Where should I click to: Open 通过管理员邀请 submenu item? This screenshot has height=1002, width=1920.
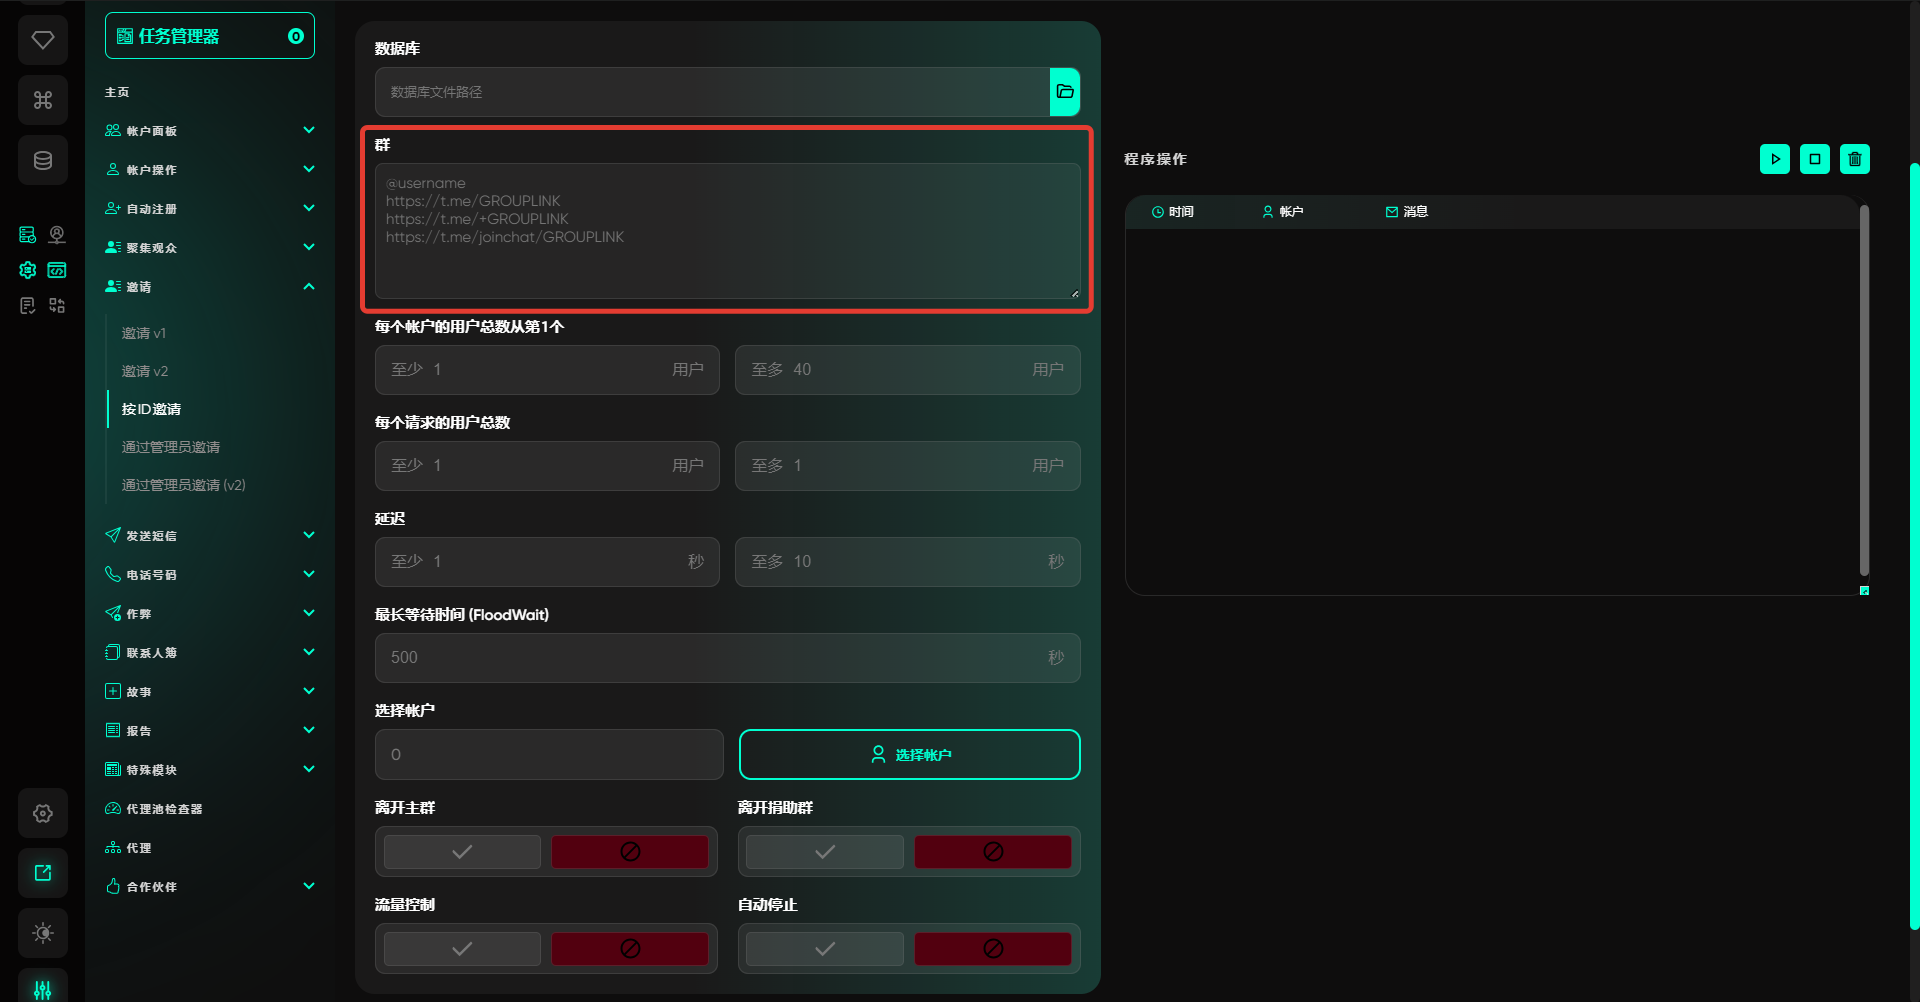[x=171, y=447]
